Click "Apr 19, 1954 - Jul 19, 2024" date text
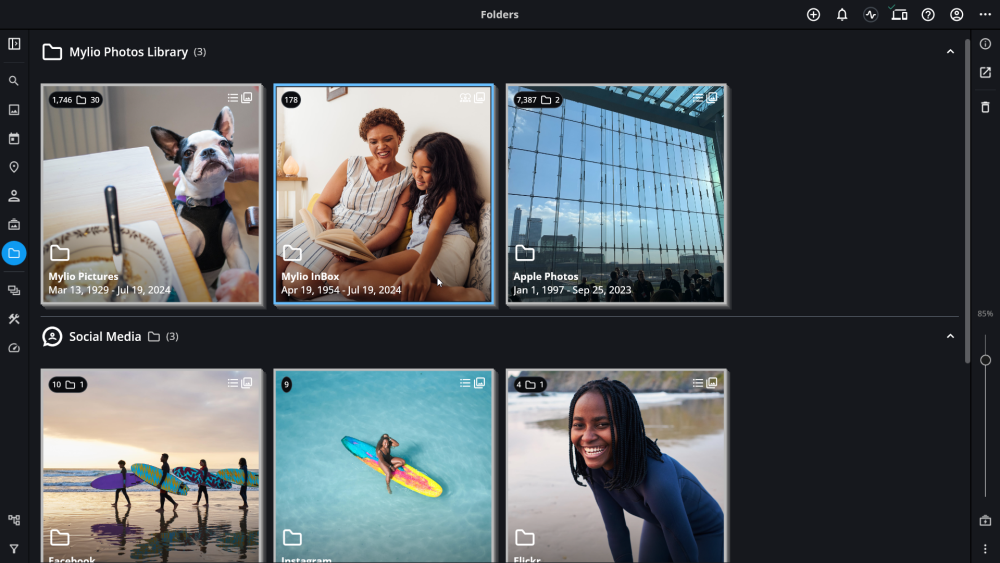Image resolution: width=1000 pixels, height=563 pixels. click(x=341, y=290)
